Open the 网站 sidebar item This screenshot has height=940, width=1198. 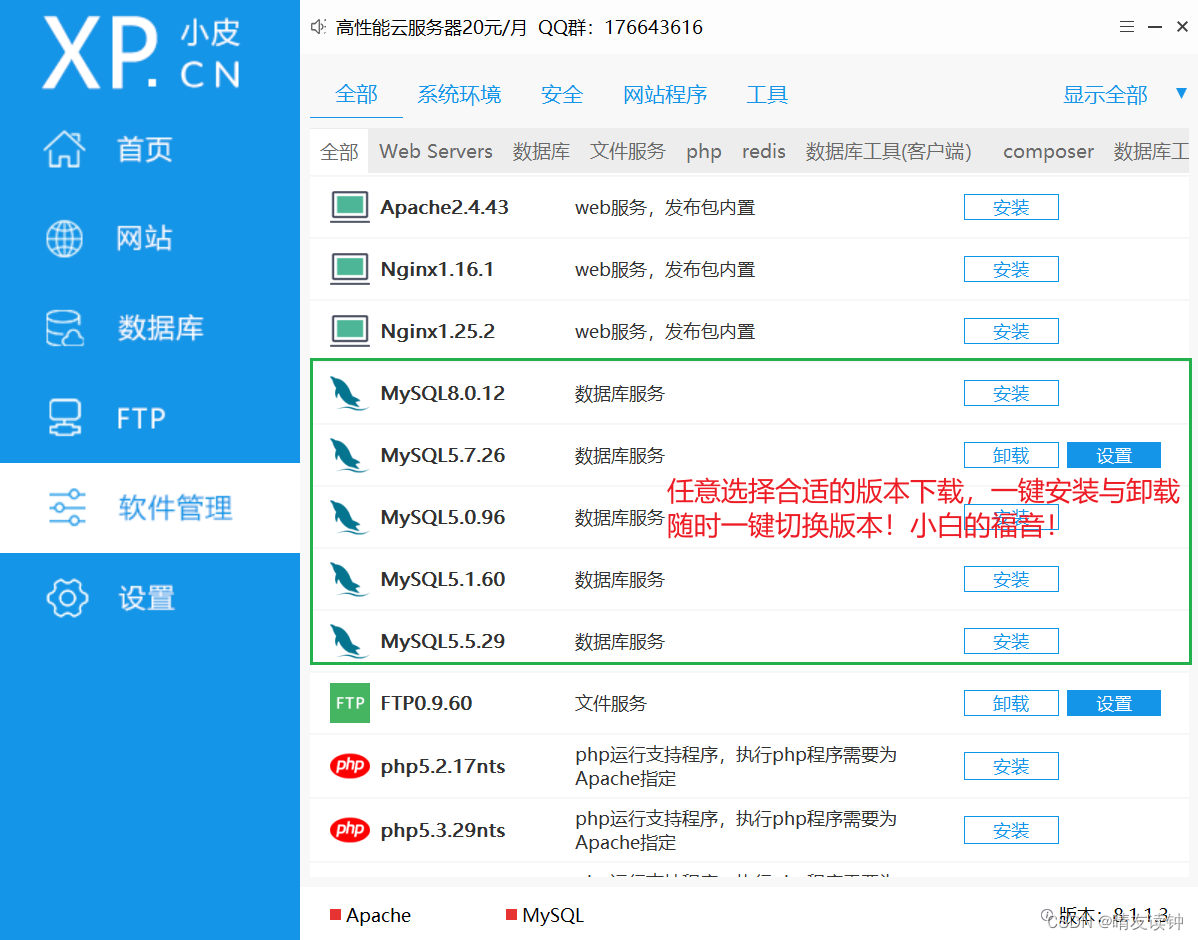150,238
